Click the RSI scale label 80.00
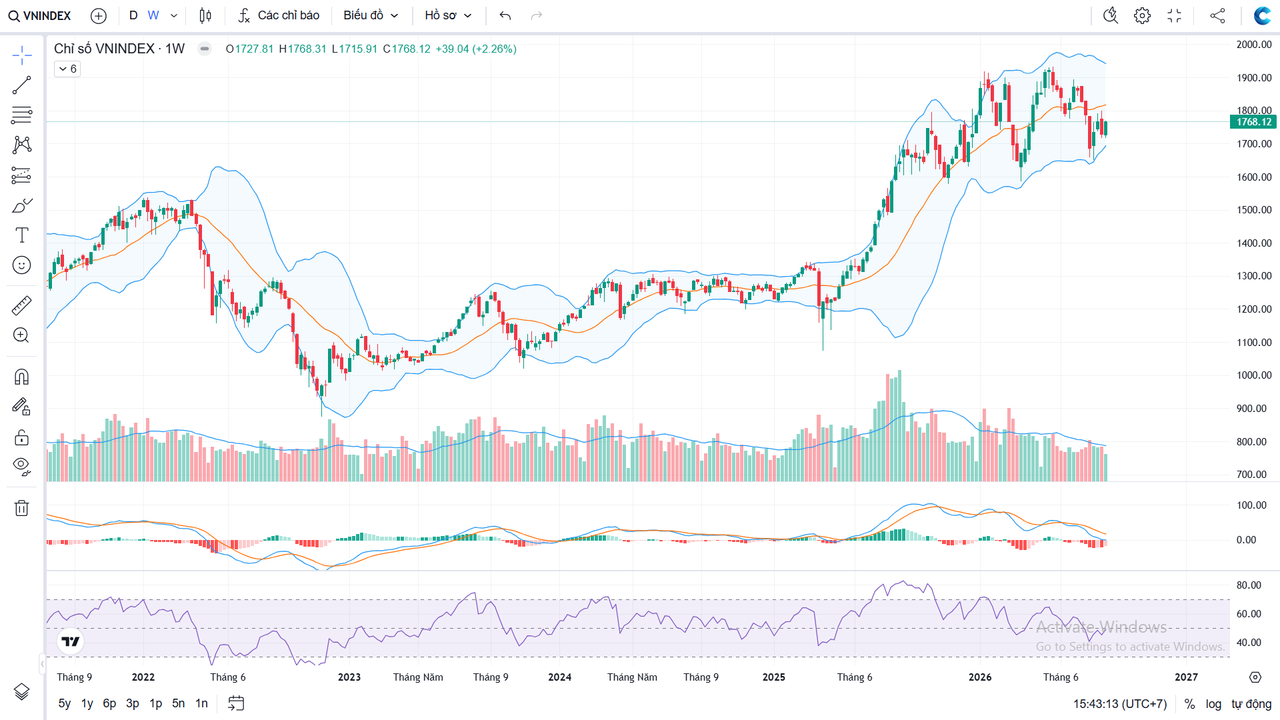The height and width of the screenshot is (720, 1280). tap(1248, 585)
